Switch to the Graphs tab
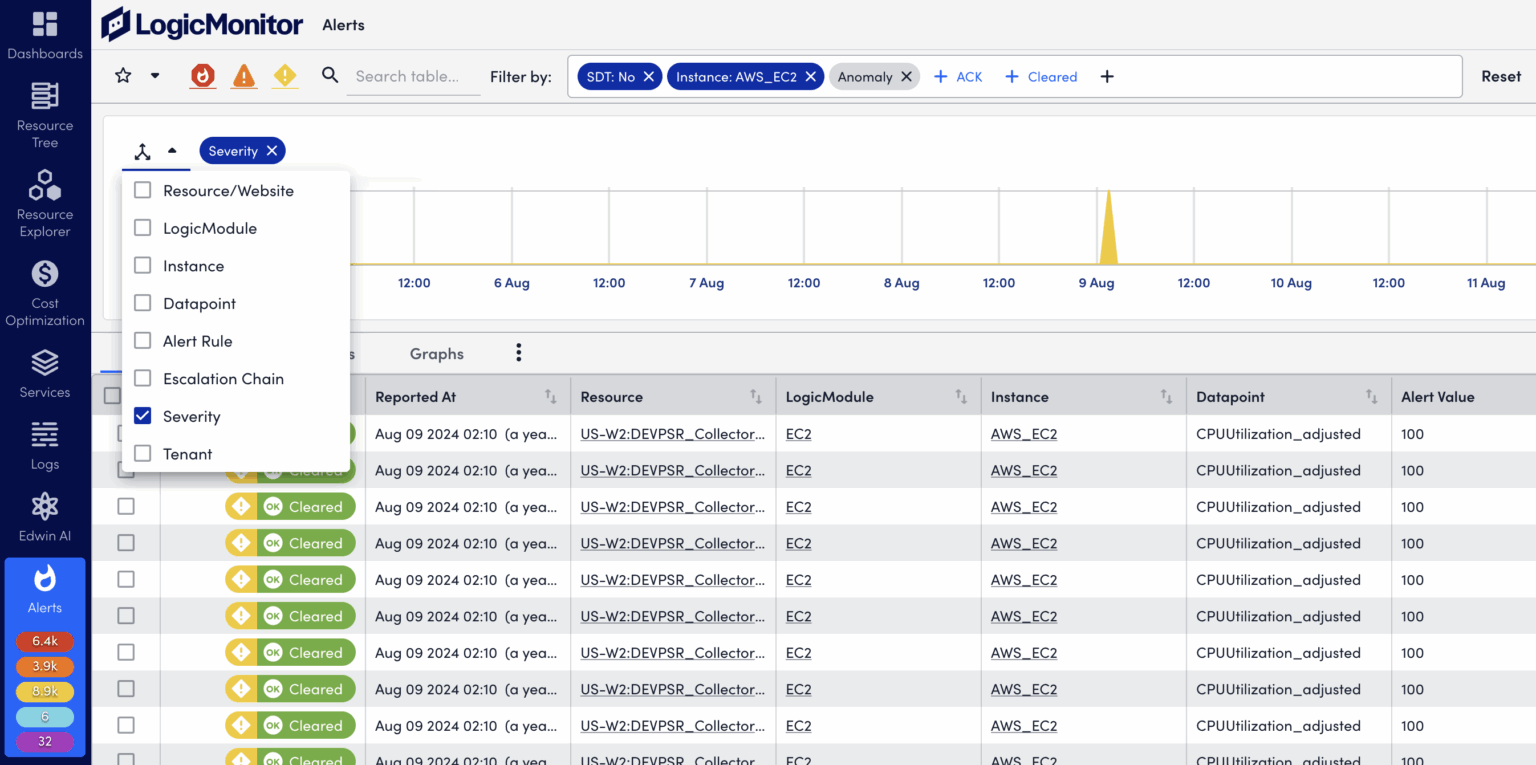Screen dimensions: 1536x765 point(436,353)
